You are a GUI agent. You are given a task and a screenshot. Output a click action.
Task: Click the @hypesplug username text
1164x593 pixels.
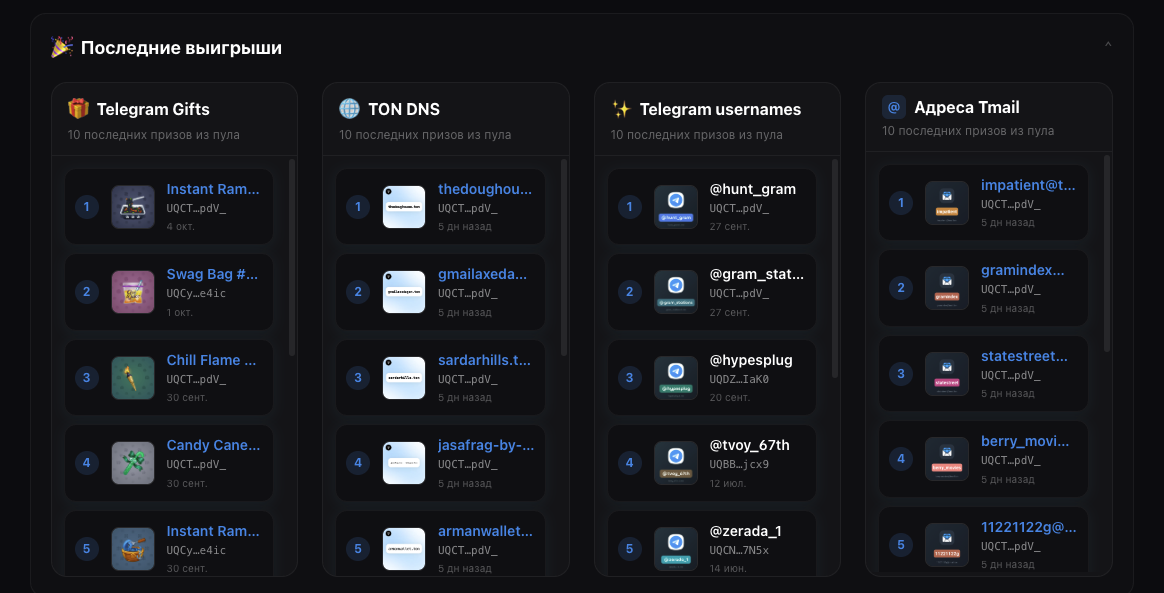coord(751,360)
